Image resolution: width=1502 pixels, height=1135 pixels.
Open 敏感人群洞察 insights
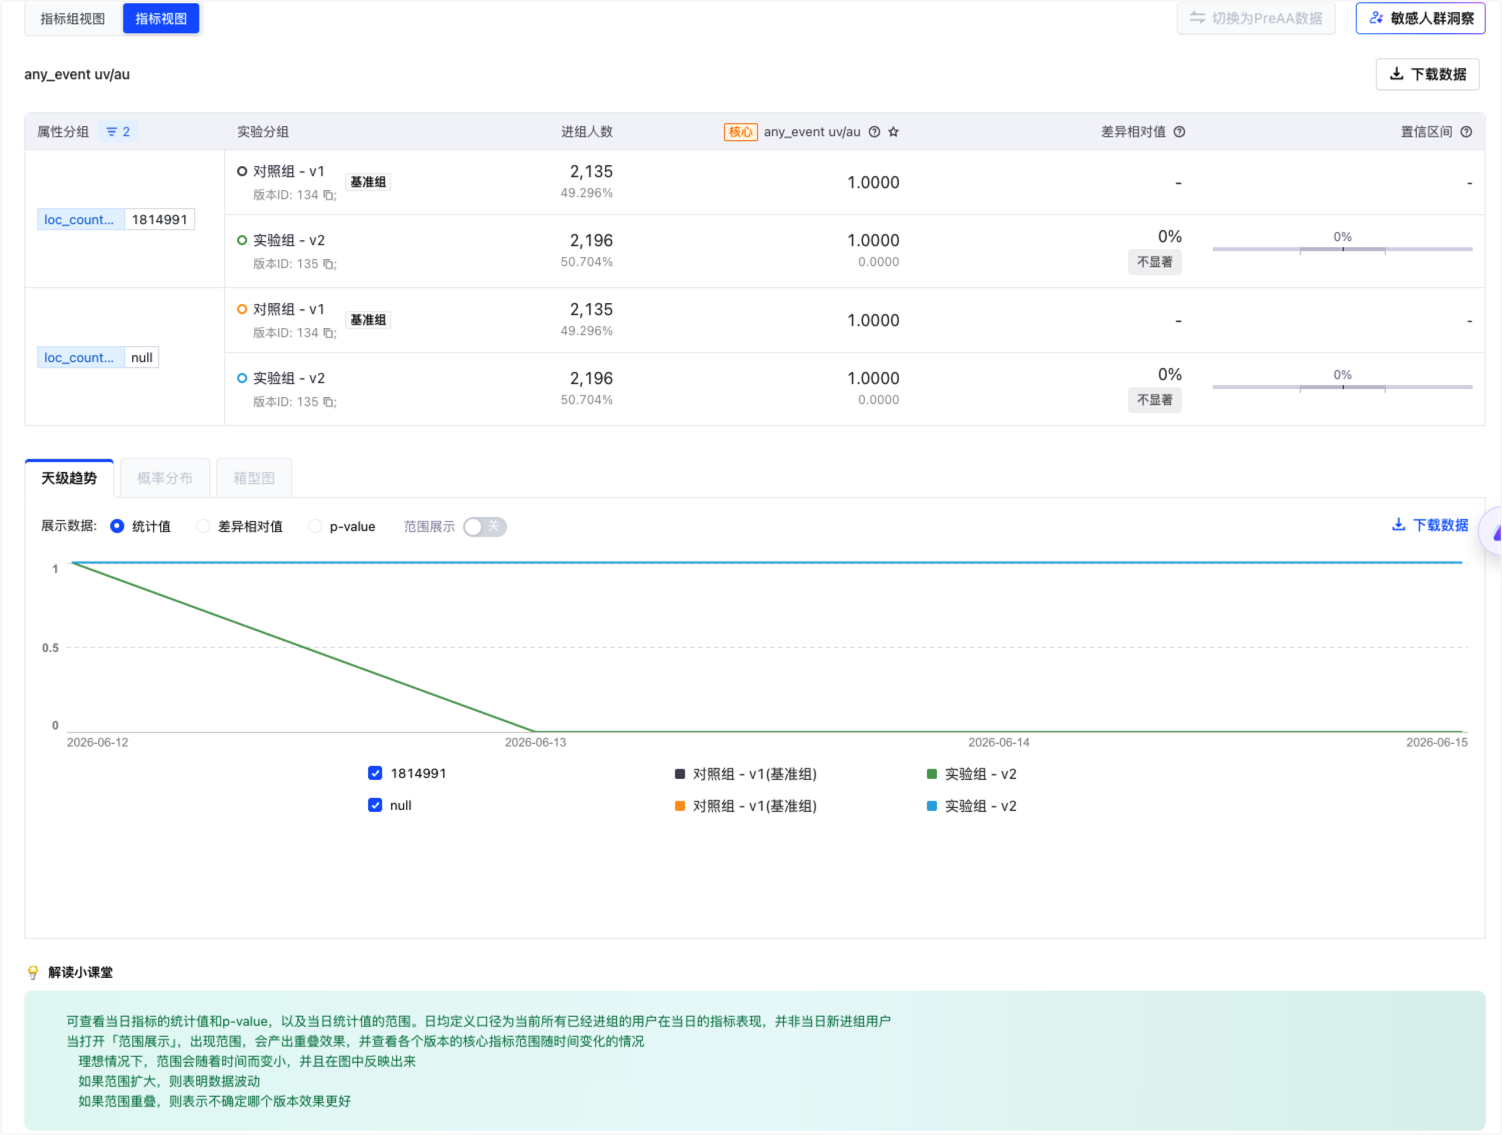pyautogui.click(x=1421, y=18)
